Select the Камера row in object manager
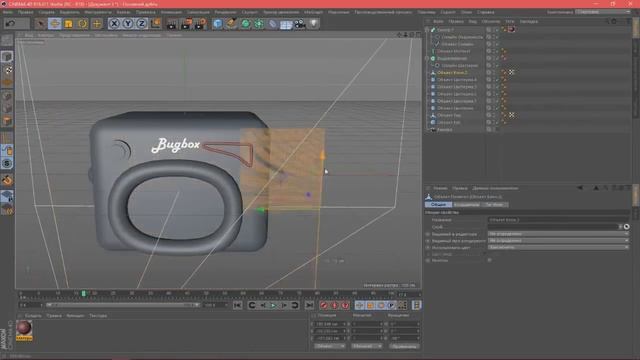This screenshot has width=640, height=360. click(x=444, y=130)
